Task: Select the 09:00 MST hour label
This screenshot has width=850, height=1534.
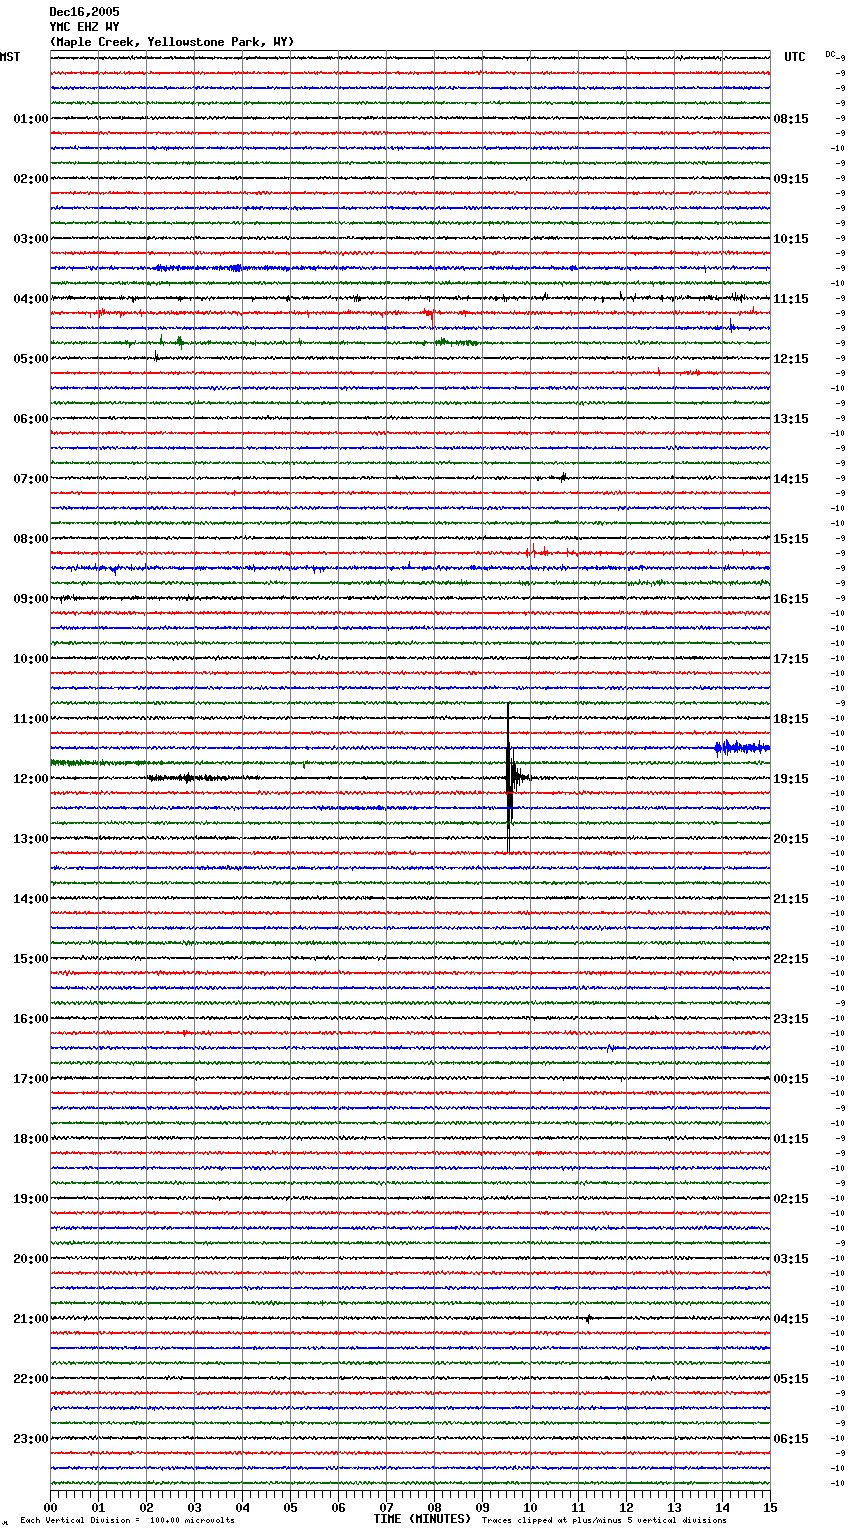Action: 31,599
